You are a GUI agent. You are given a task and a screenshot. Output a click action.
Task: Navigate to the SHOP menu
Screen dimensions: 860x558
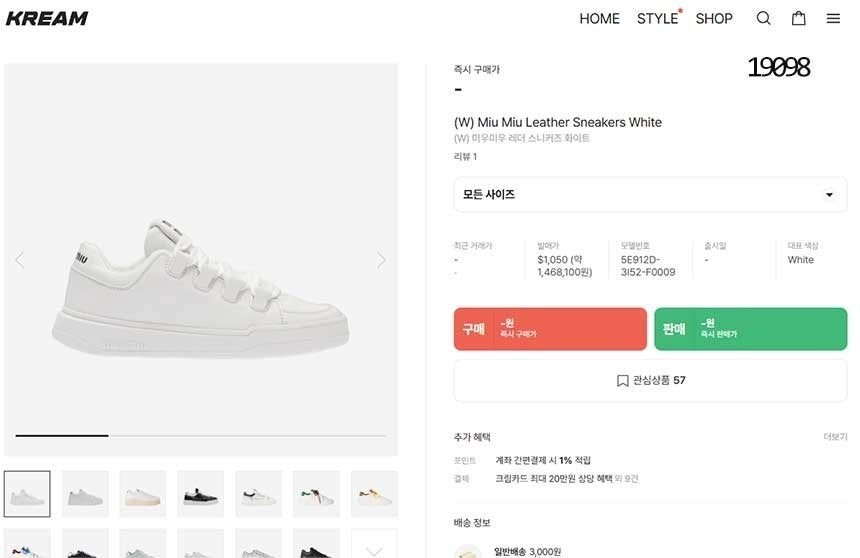(714, 18)
